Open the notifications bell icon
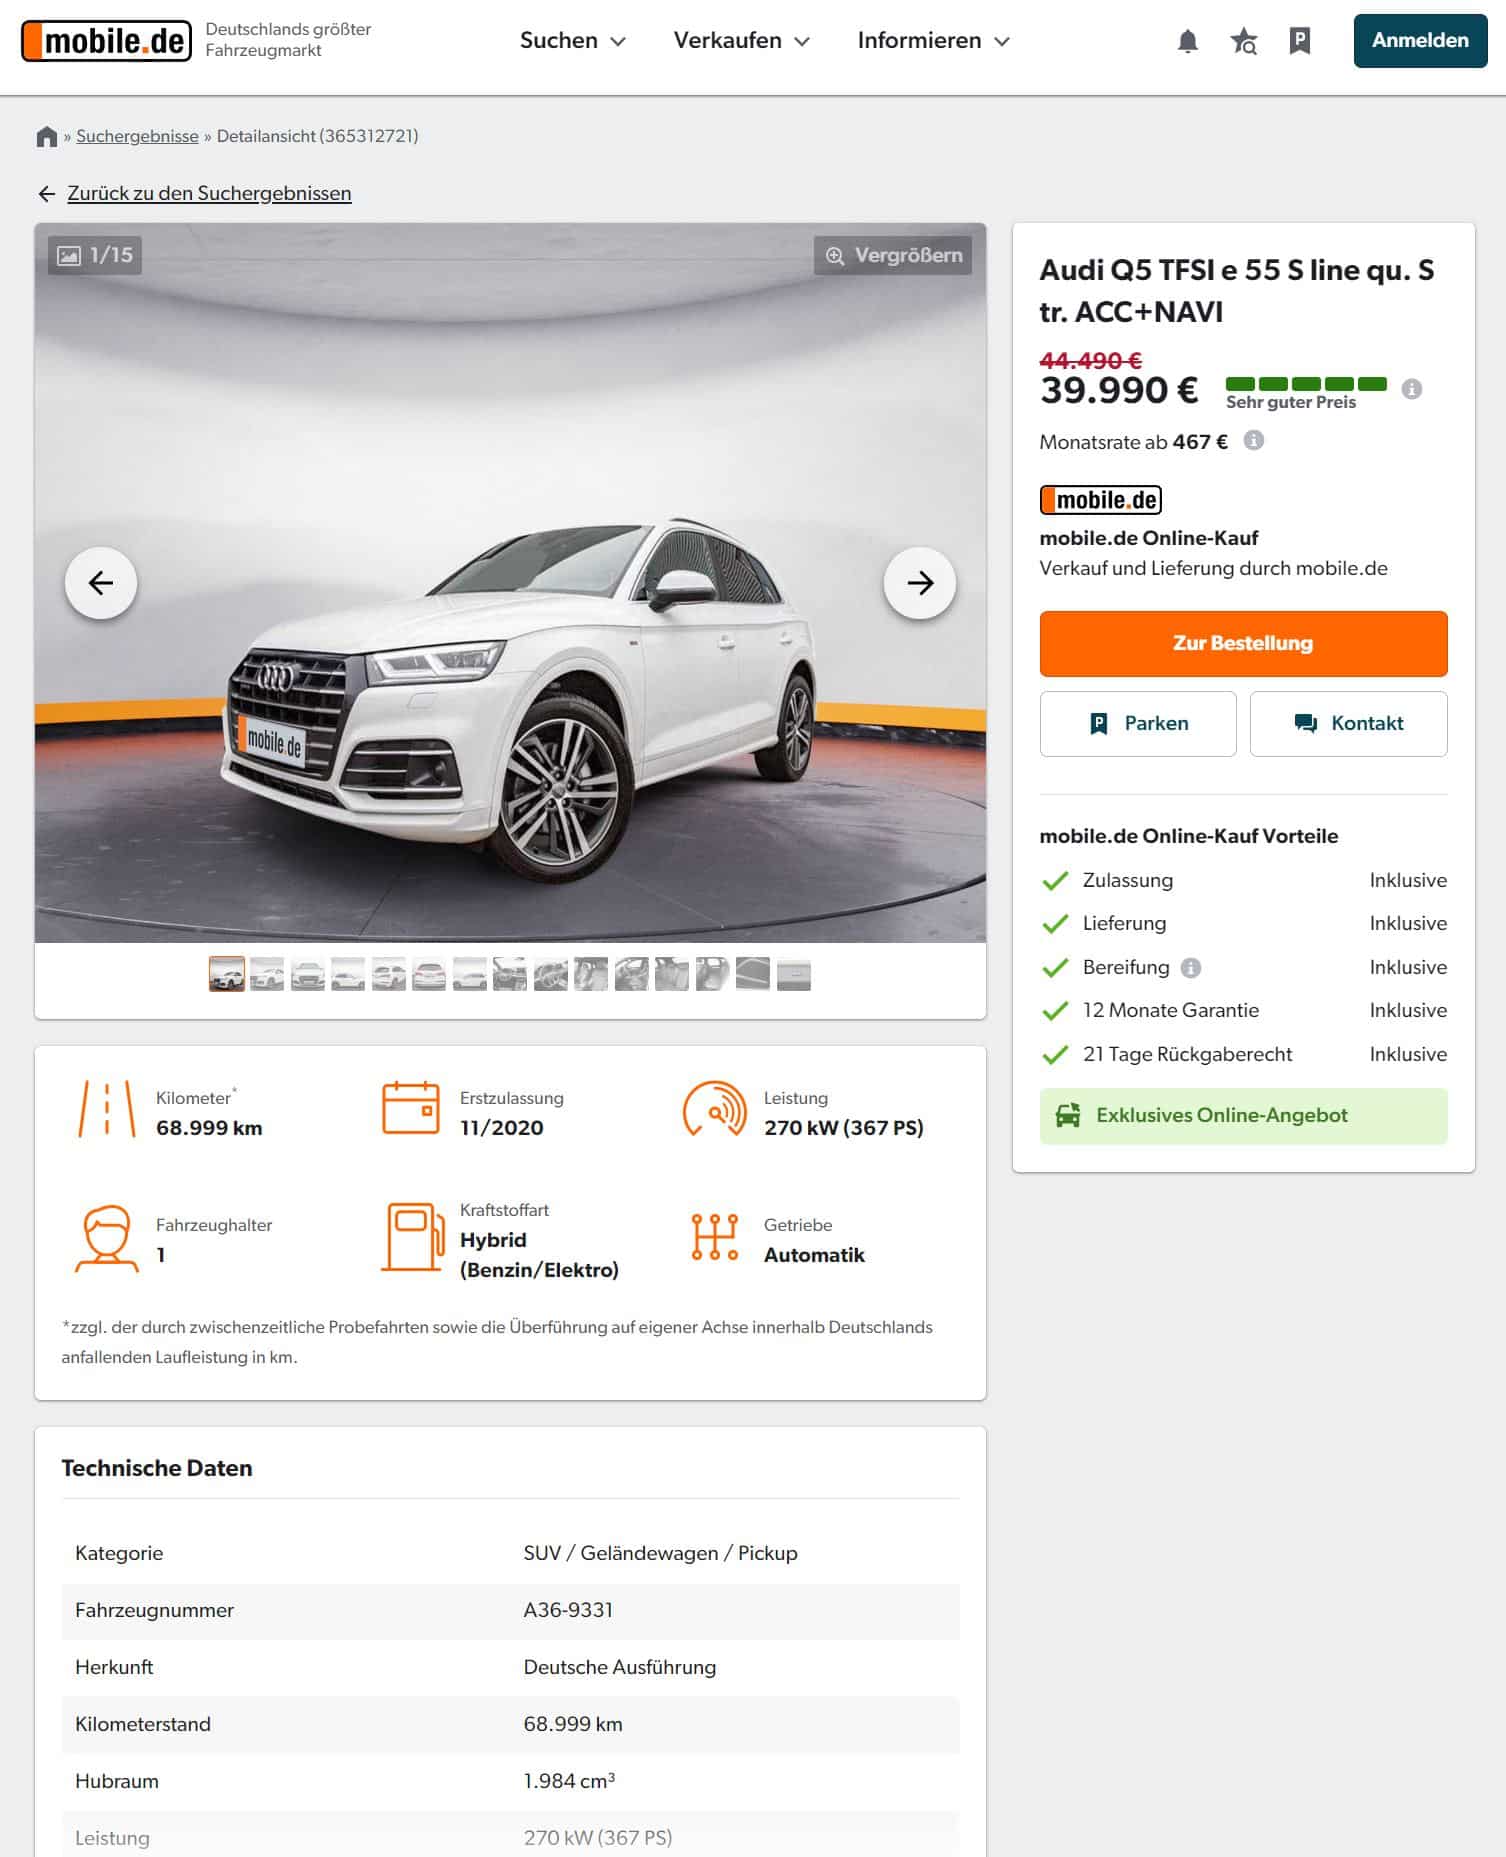Image resolution: width=1506 pixels, height=1857 pixels. click(1187, 41)
